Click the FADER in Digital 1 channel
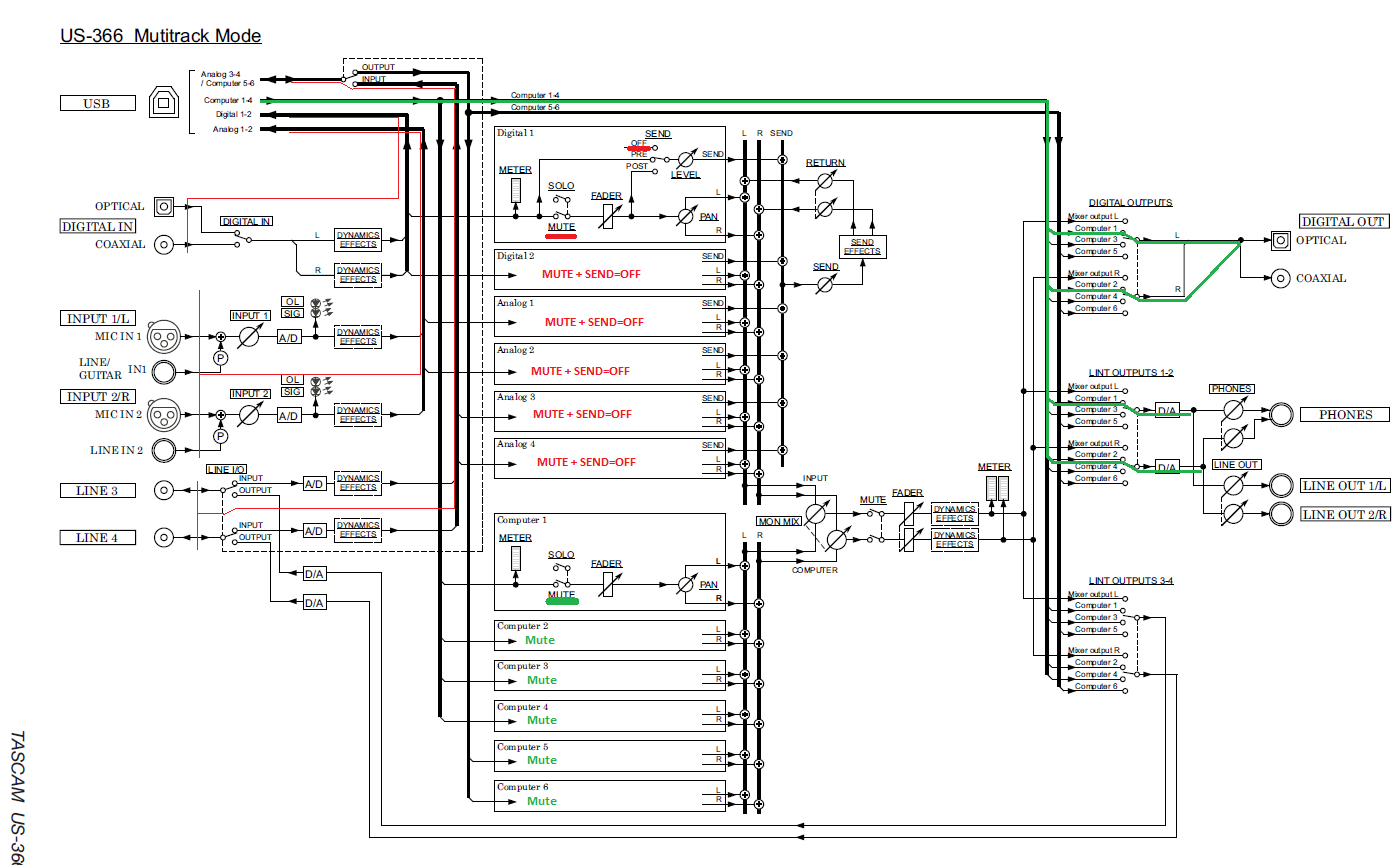1400x865 pixels. [x=606, y=215]
